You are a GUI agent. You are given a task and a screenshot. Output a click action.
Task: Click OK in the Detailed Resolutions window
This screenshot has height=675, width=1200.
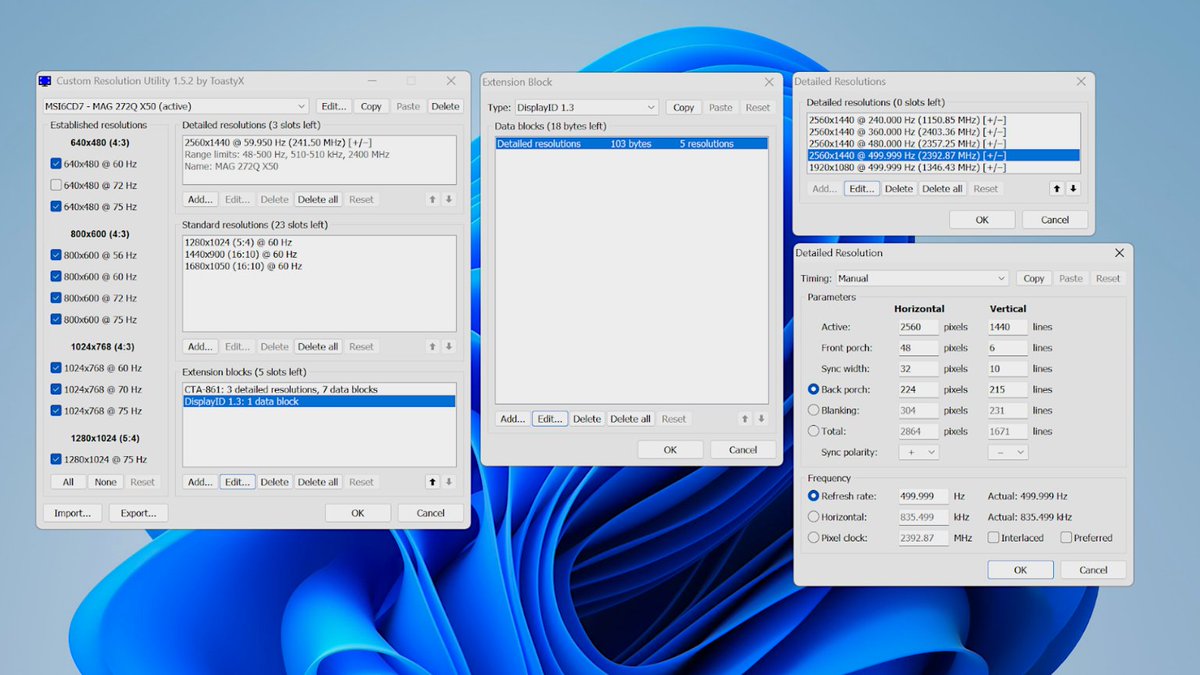pos(982,219)
